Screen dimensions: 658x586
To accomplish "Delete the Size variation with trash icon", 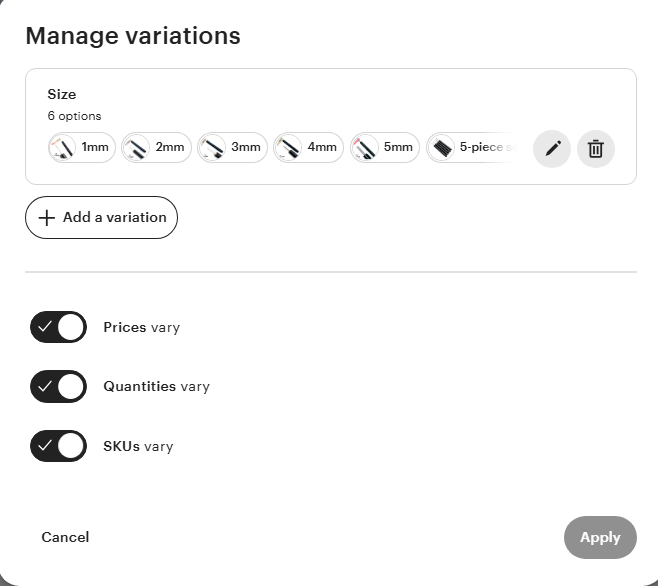I will pyautogui.click(x=596, y=149).
